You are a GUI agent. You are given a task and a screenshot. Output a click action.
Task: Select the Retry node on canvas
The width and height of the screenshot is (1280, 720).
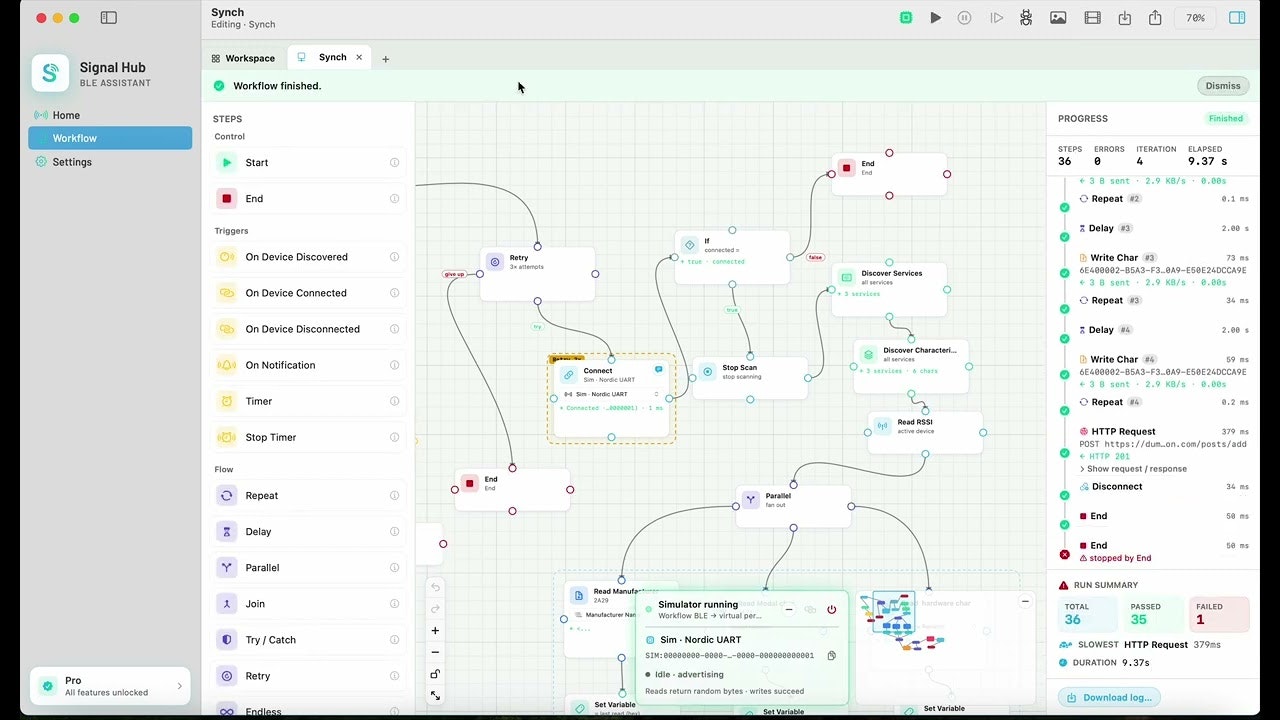pos(537,273)
